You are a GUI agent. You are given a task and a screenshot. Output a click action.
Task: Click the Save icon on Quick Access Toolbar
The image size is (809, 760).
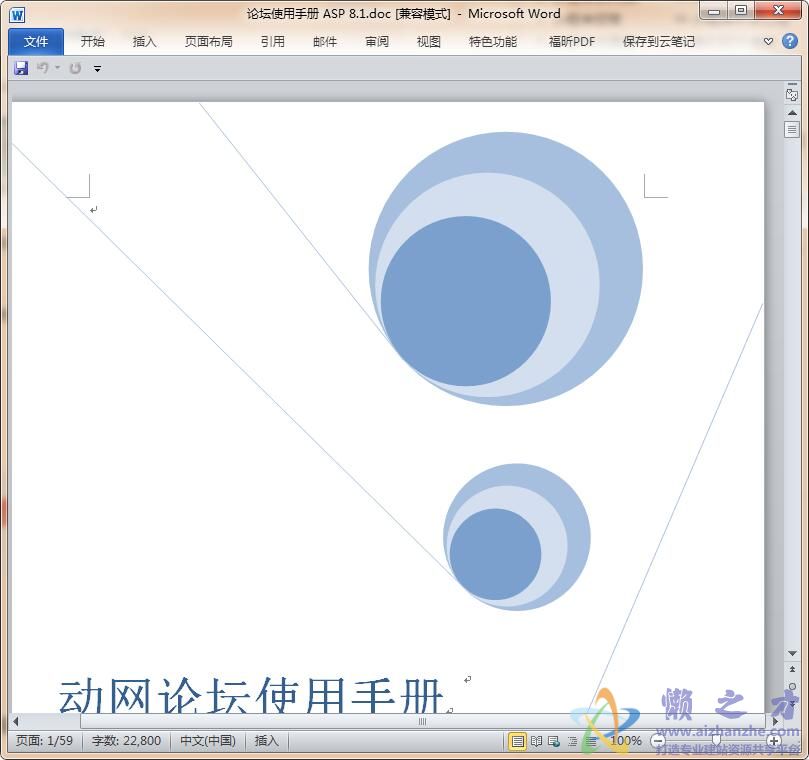pos(20,67)
